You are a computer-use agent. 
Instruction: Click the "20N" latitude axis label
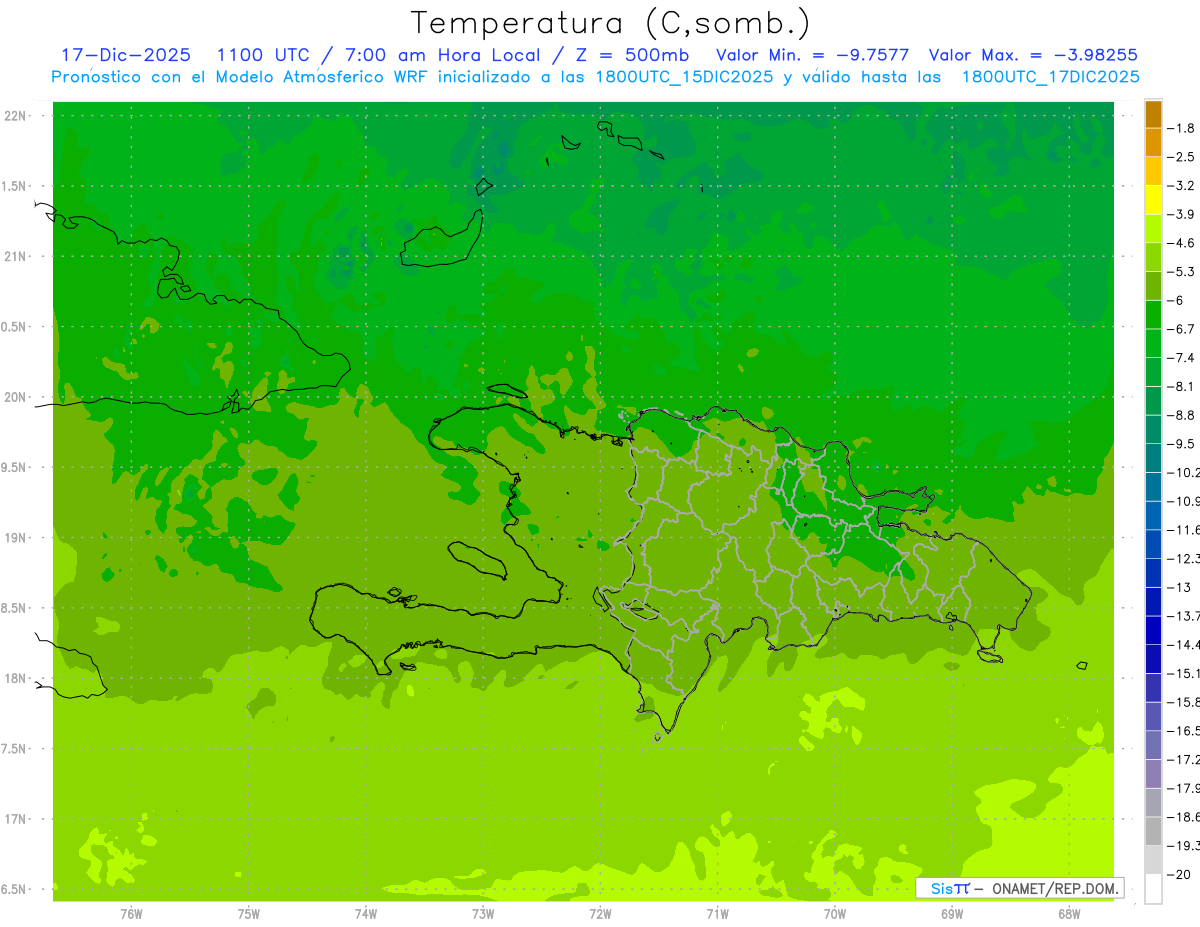coord(17,397)
